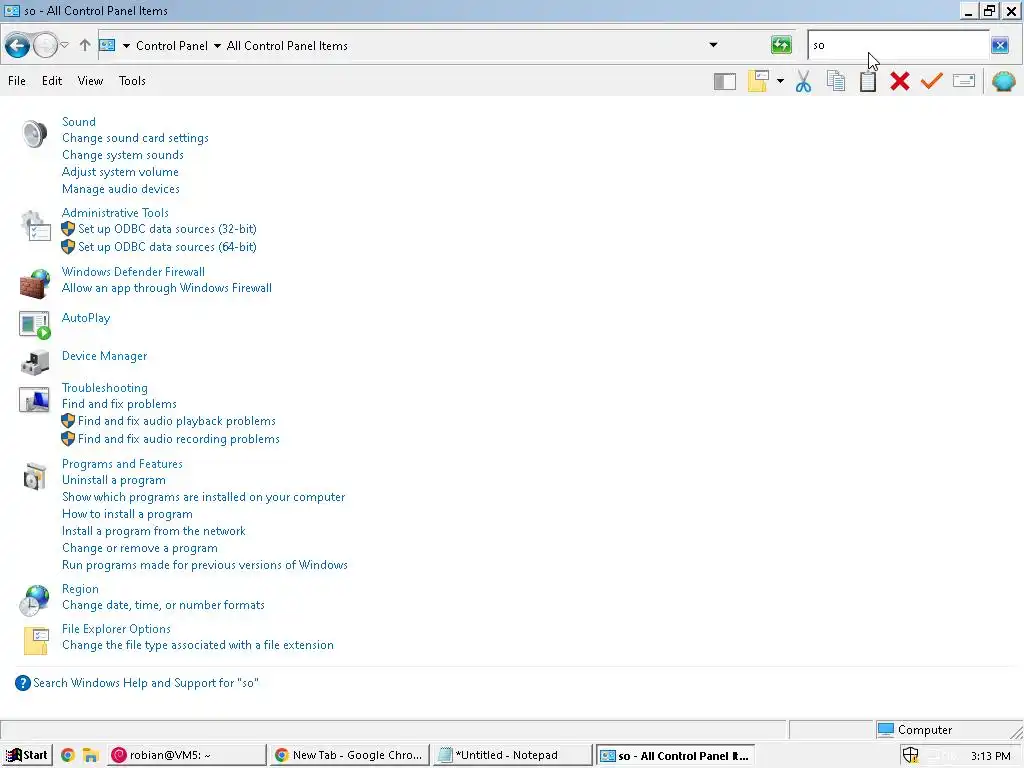Image resolution: width=1024 pixels, height=768 pixels.
Task: Open Set up ODBC data sources (32-bit)
Action: (167, 229)
